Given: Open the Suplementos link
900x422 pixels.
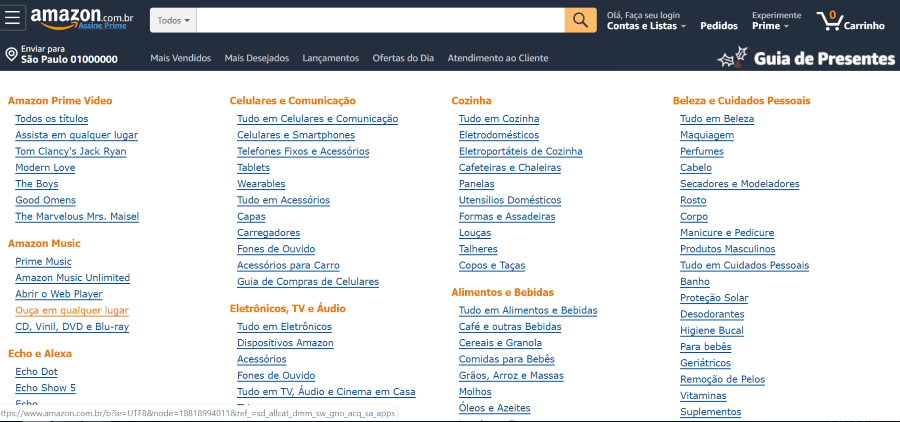Looking at the screenshot, I should [711, 412].
